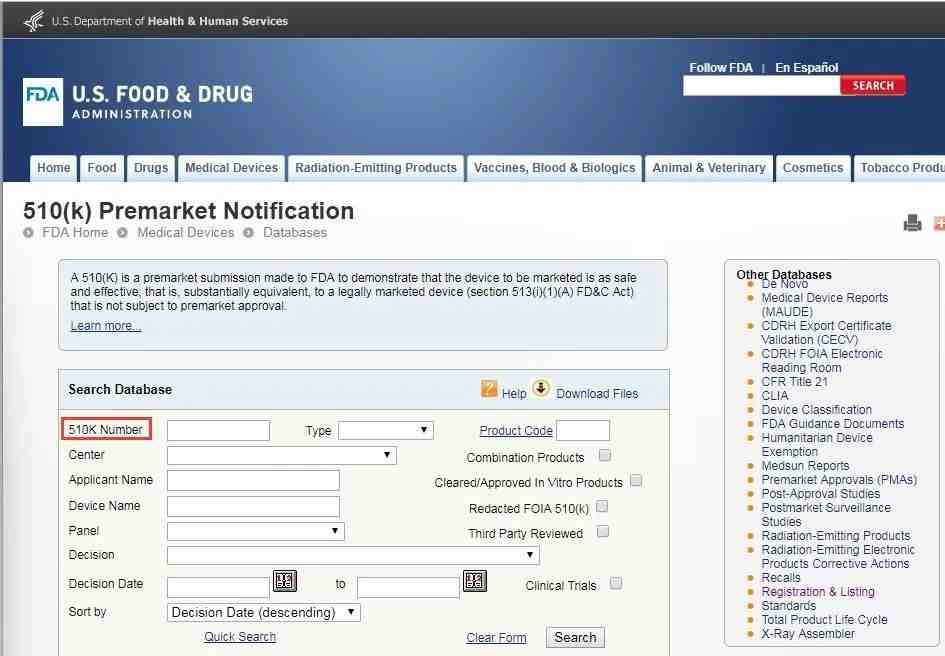Switch to the Vaccines, Blood & Biologics tab
Image resolution: width=945 pixels, height=656 pixels.
click(554, 168)
